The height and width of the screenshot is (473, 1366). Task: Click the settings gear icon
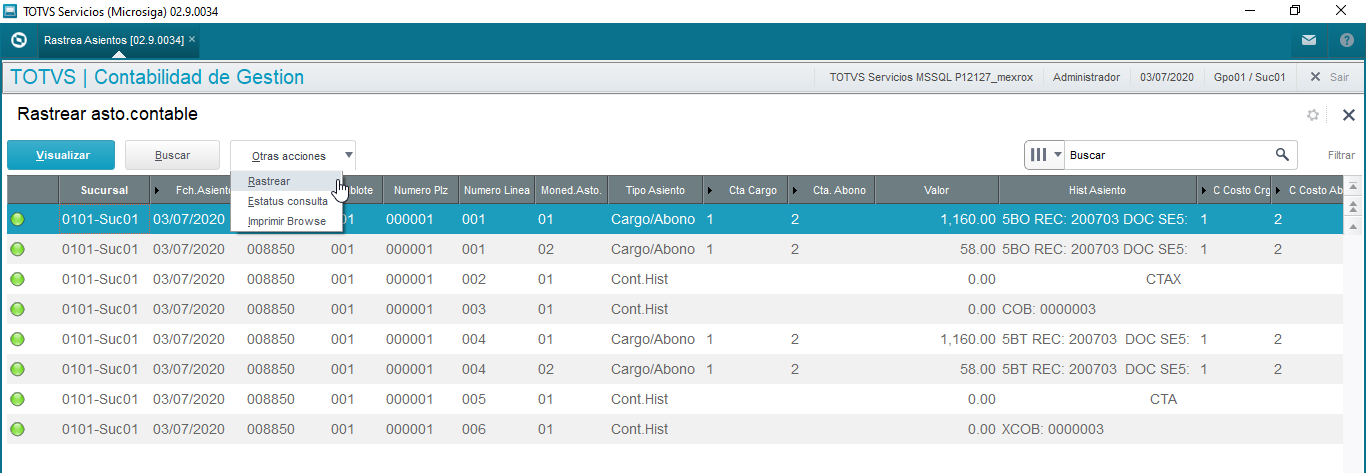1313,115
